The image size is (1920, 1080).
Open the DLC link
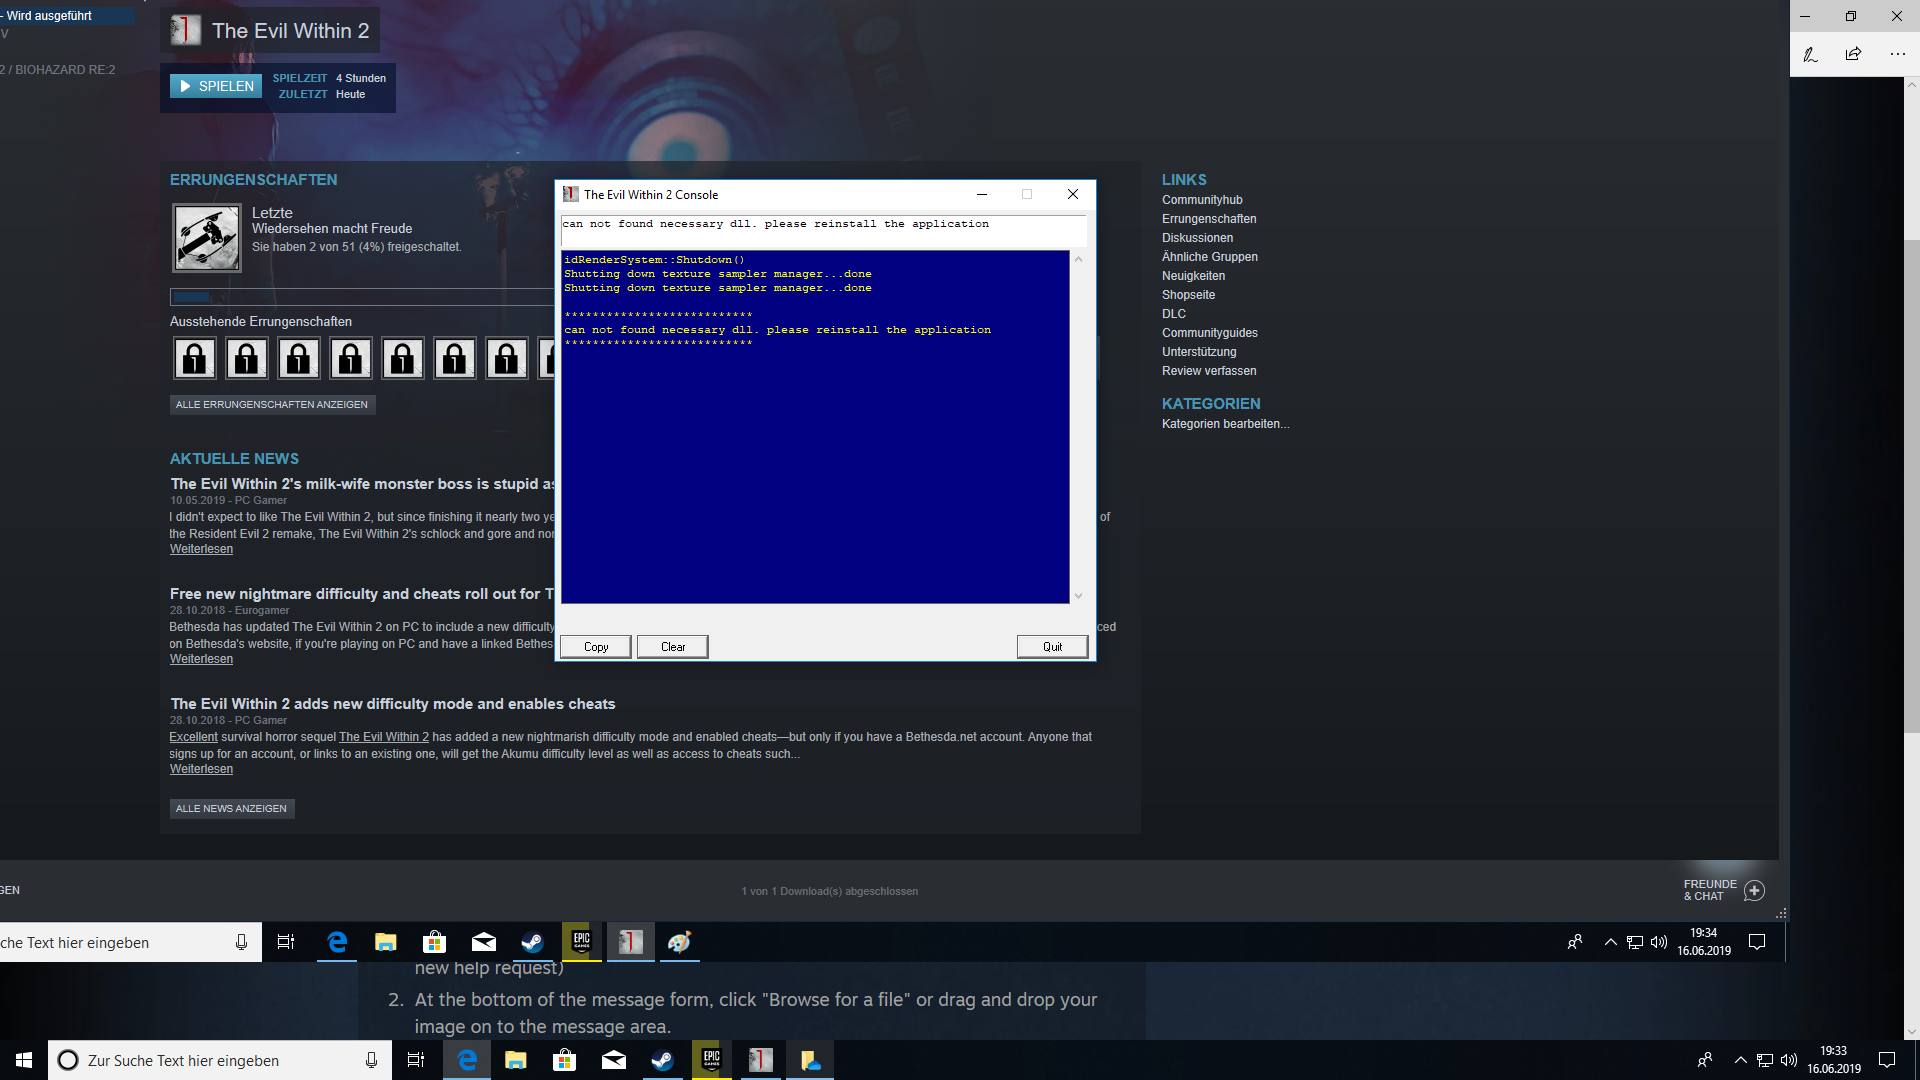(x=1174, y=314)
